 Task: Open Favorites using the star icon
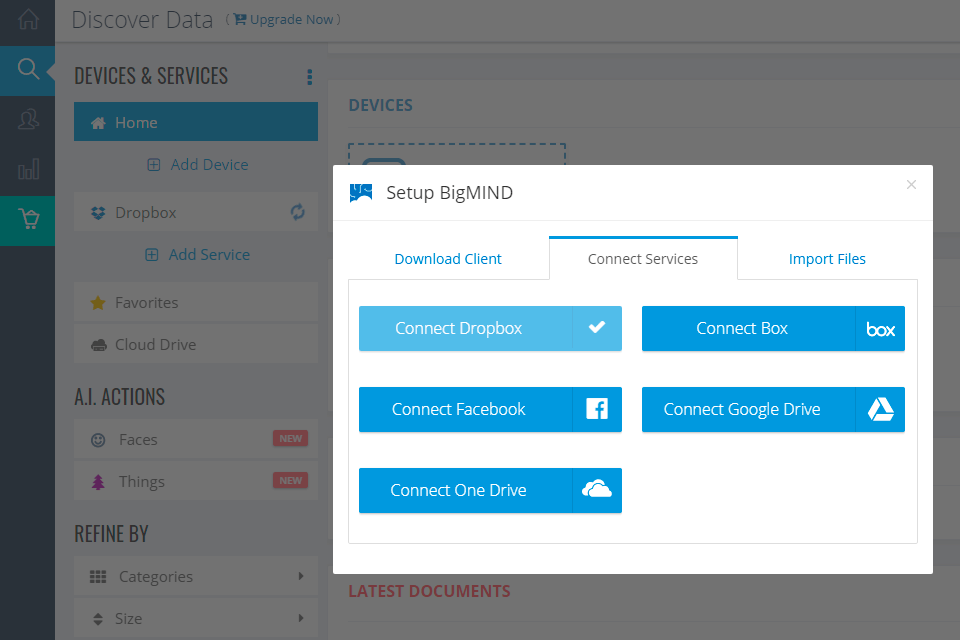97,302
